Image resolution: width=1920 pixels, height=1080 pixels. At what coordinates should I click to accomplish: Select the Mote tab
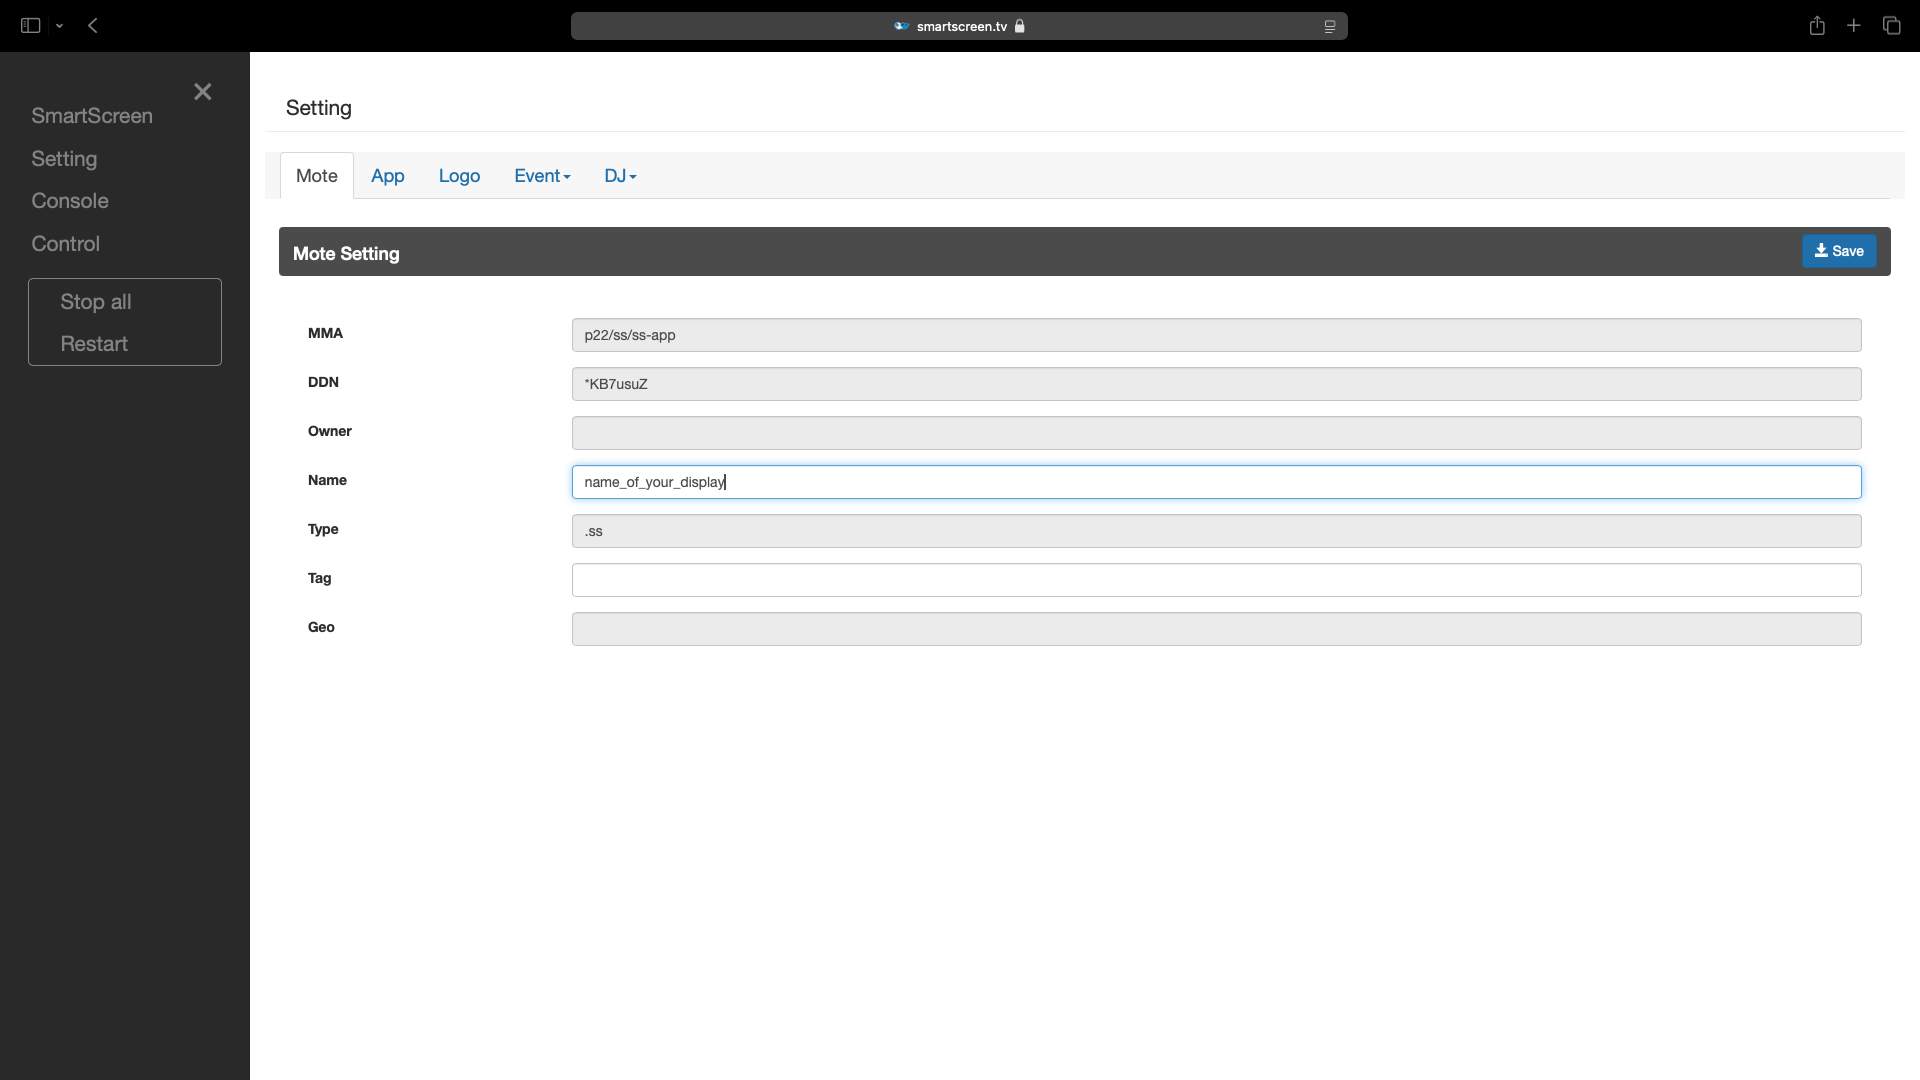(x=316, y=176)
